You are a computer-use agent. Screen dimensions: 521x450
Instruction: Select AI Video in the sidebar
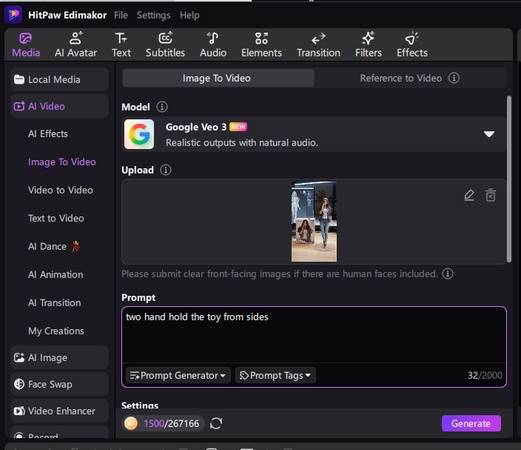[x=59, y=106]
